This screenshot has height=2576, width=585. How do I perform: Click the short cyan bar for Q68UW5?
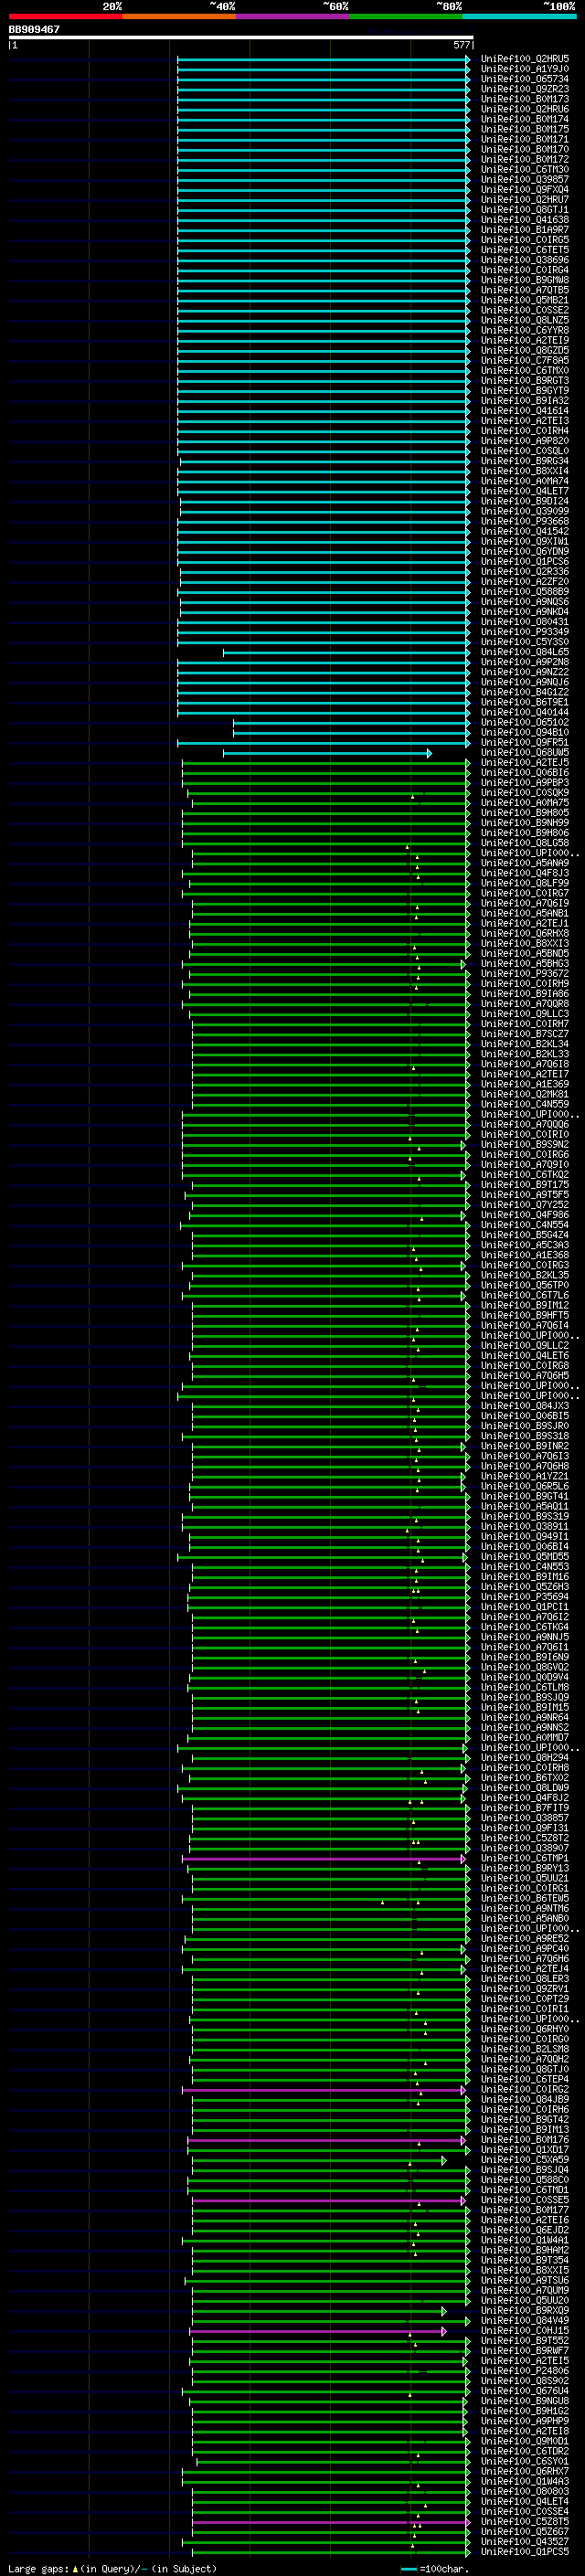point(327,753)
